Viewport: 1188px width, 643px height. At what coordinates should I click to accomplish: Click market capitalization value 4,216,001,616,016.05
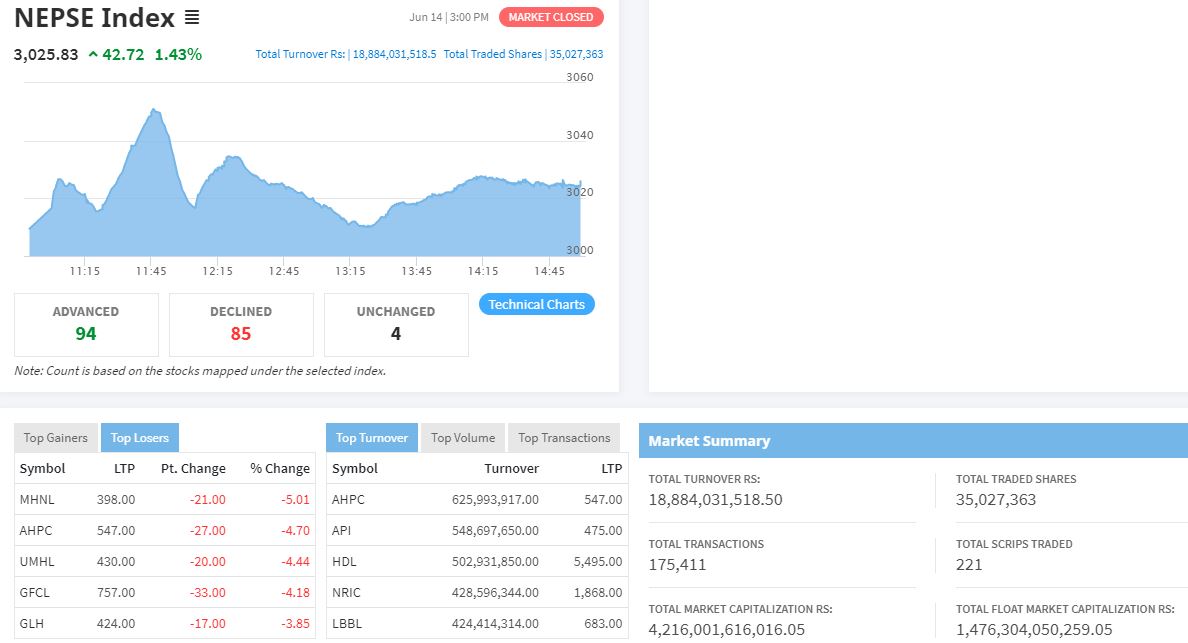click(x=727, y=630)
